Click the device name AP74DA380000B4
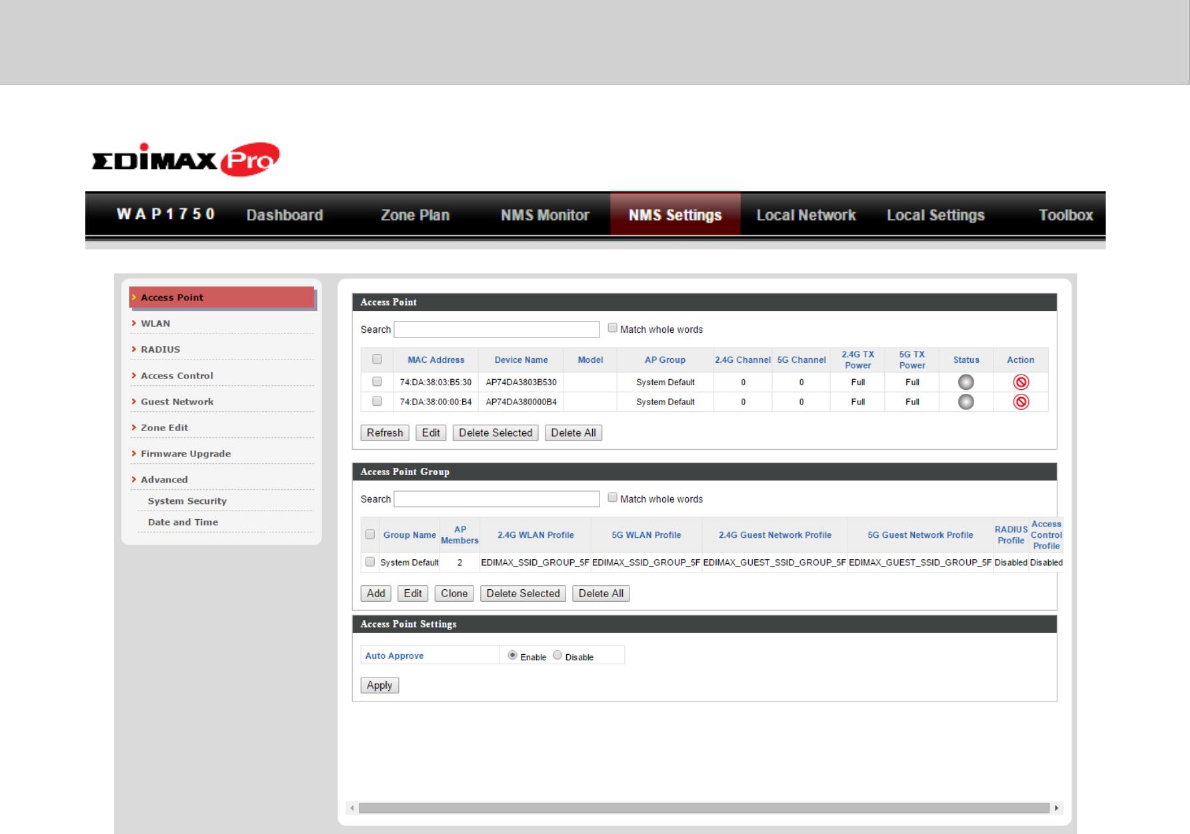Image resolution: width=1190 pixels, height=834 pixels. coord(521,401)
